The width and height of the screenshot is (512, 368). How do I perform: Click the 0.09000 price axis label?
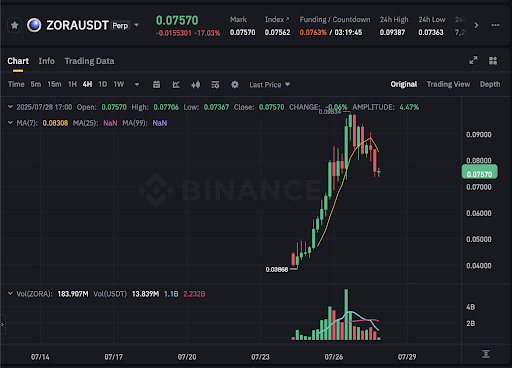[479, 135]
